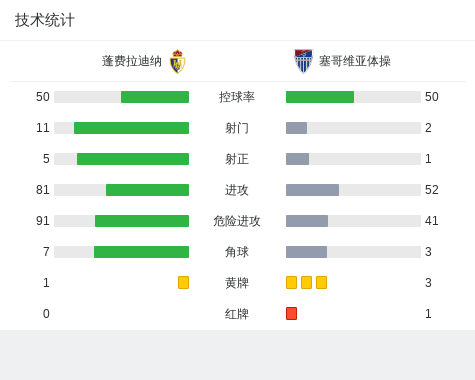Click the first away yellow card icon
Image resolution: width=475 pixels, height=380 pixels.
pyautogui.click(x=291, y=282)
